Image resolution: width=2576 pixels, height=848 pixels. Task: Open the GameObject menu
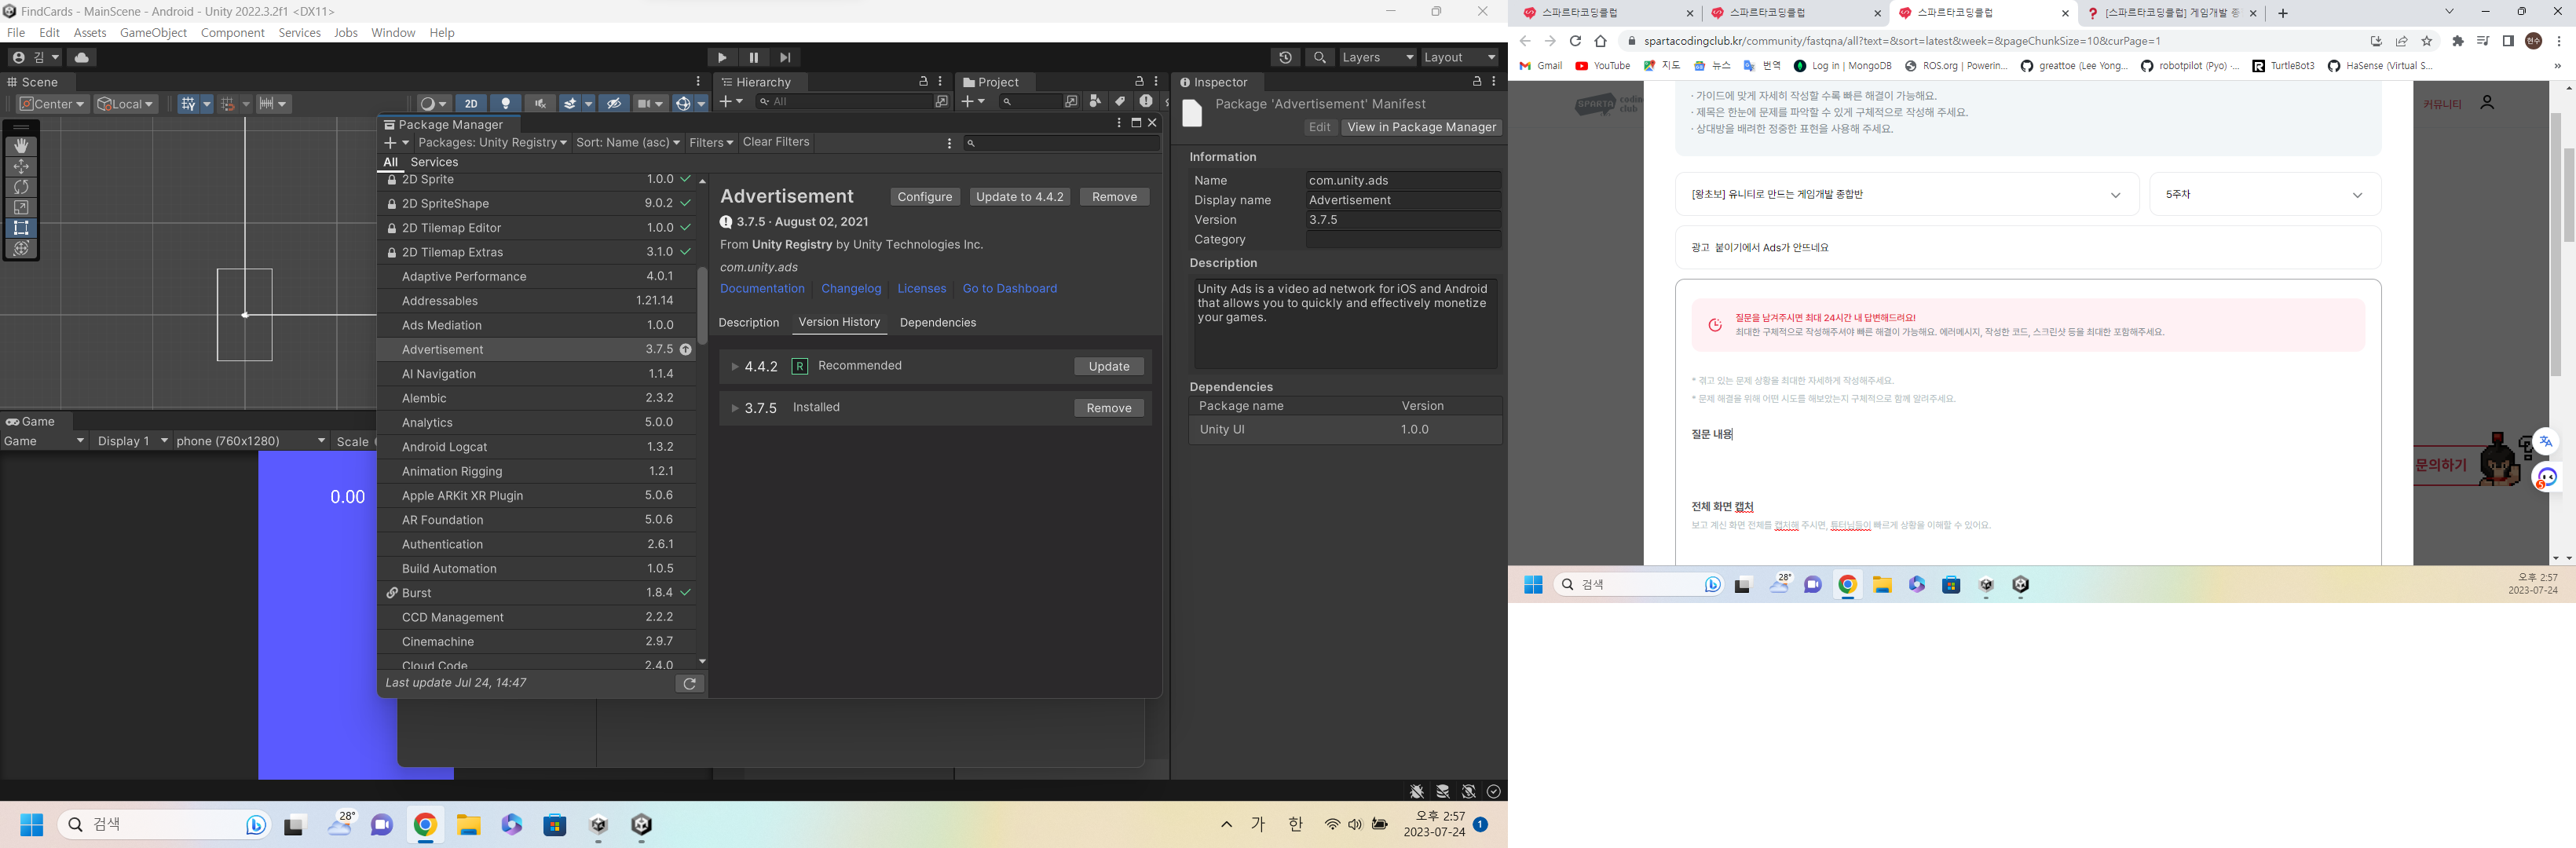[x=153, y=33]
